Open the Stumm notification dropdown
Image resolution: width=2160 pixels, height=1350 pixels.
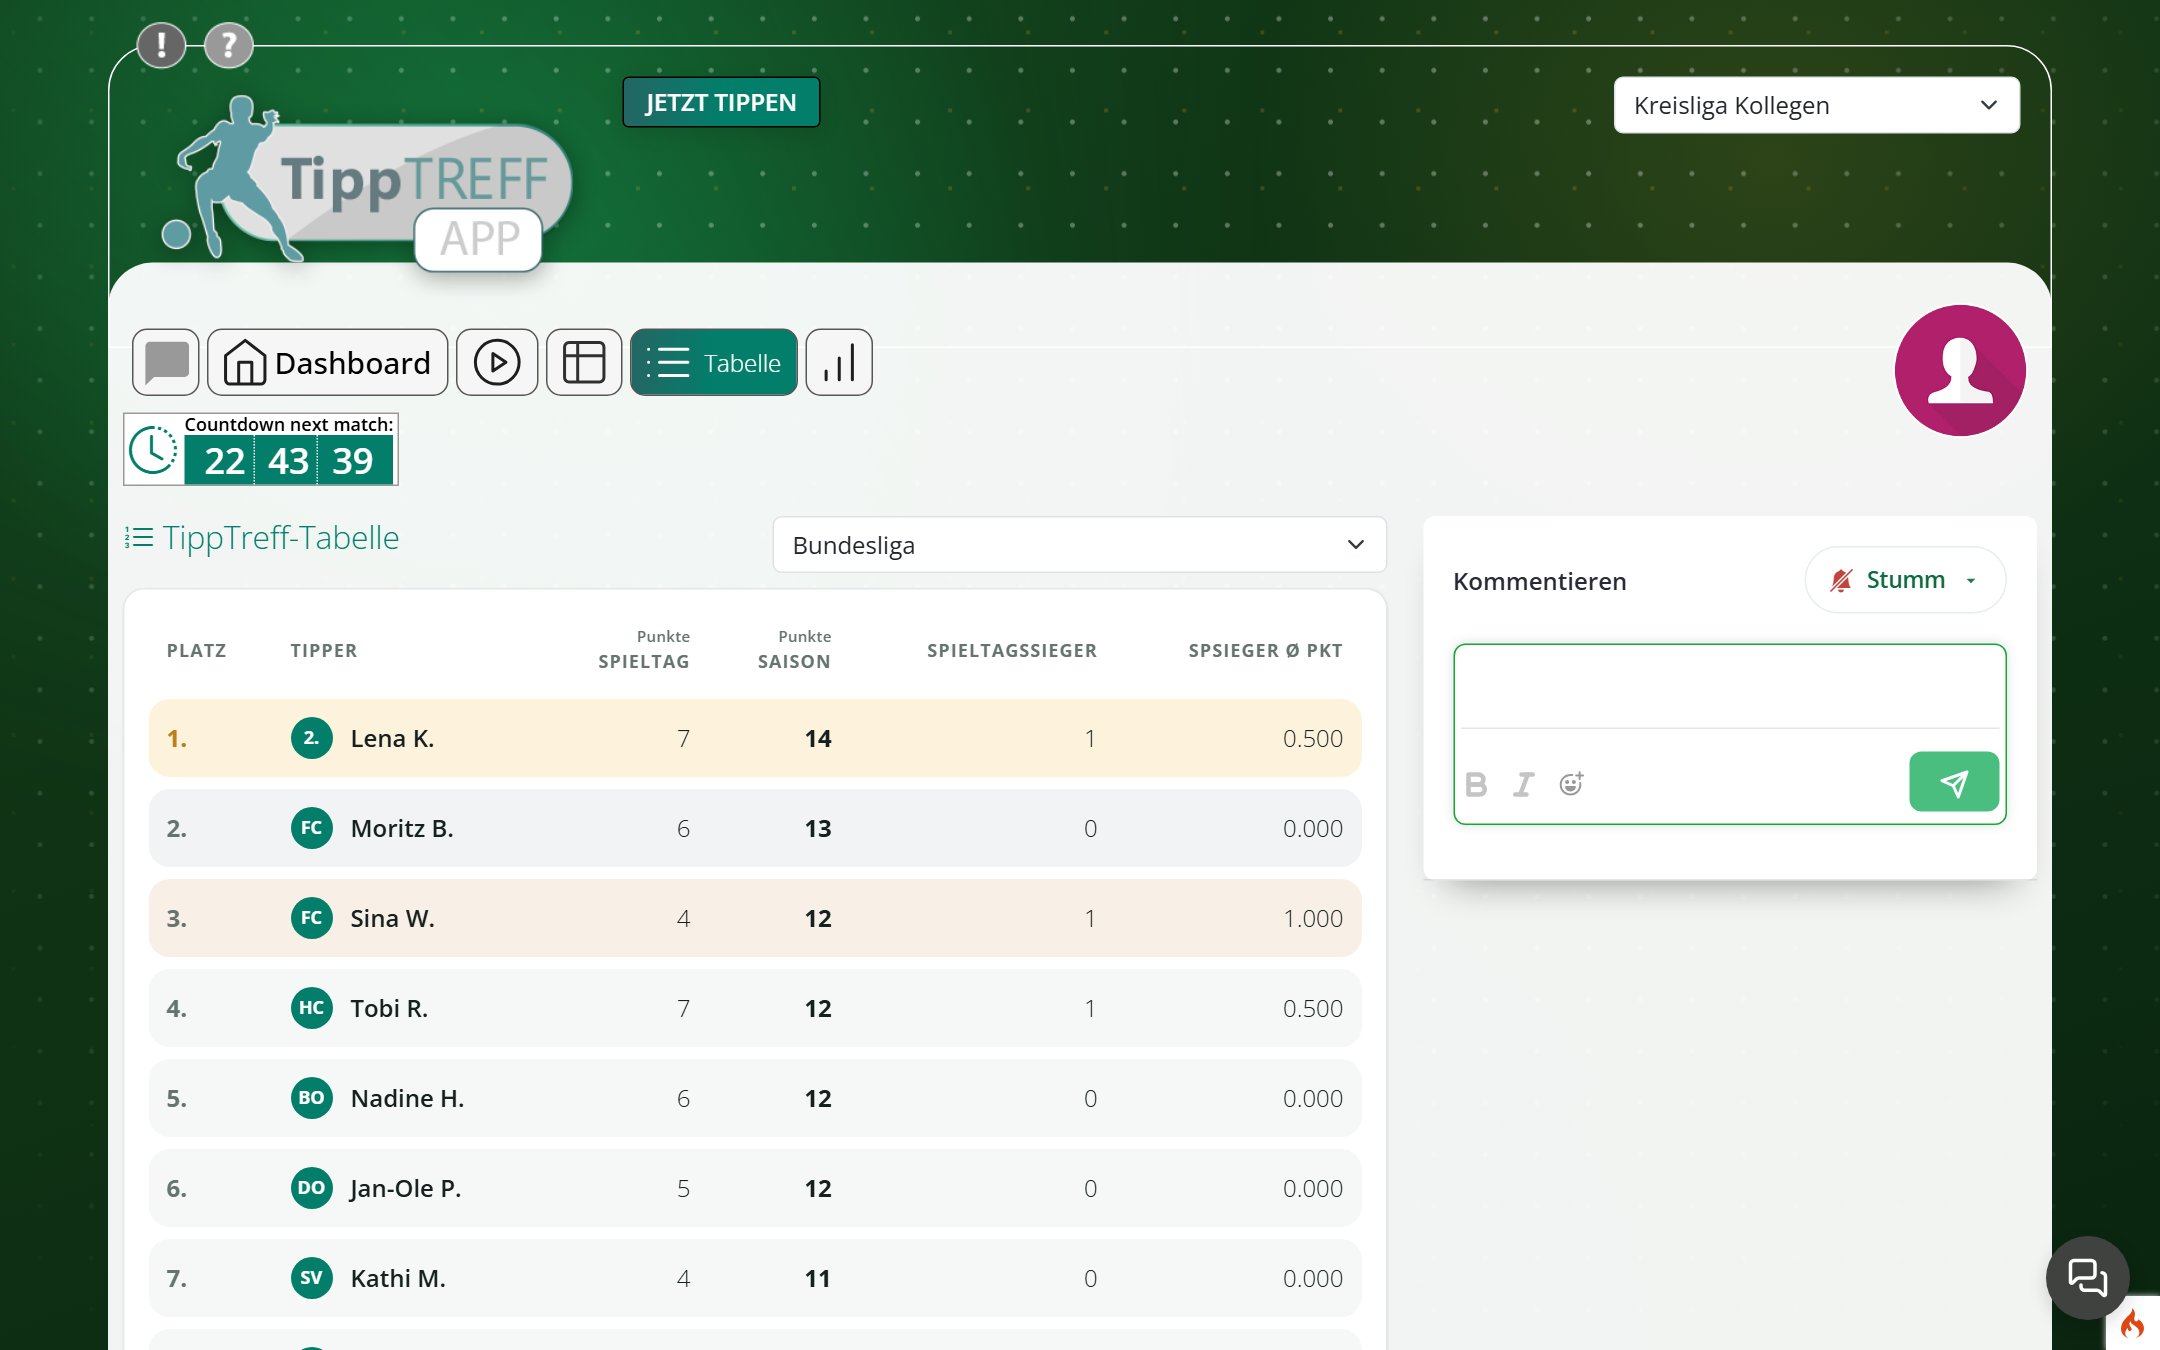coord(1905,580)
